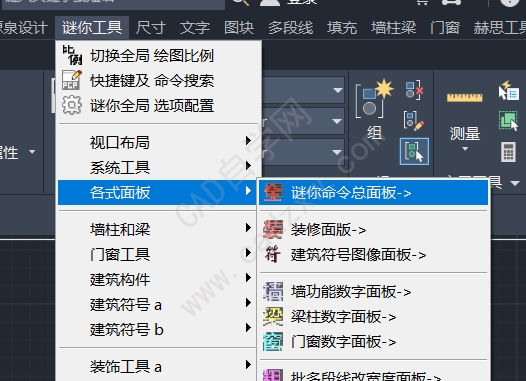This screenshot has height=381, width=526.
Task: Expand the 系统工具 submenu
Action: click(x=158, y=167)
